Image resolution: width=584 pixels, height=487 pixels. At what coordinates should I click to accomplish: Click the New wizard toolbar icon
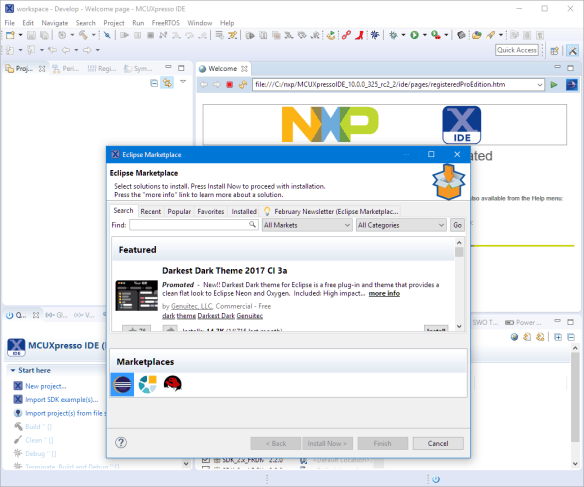10,35
